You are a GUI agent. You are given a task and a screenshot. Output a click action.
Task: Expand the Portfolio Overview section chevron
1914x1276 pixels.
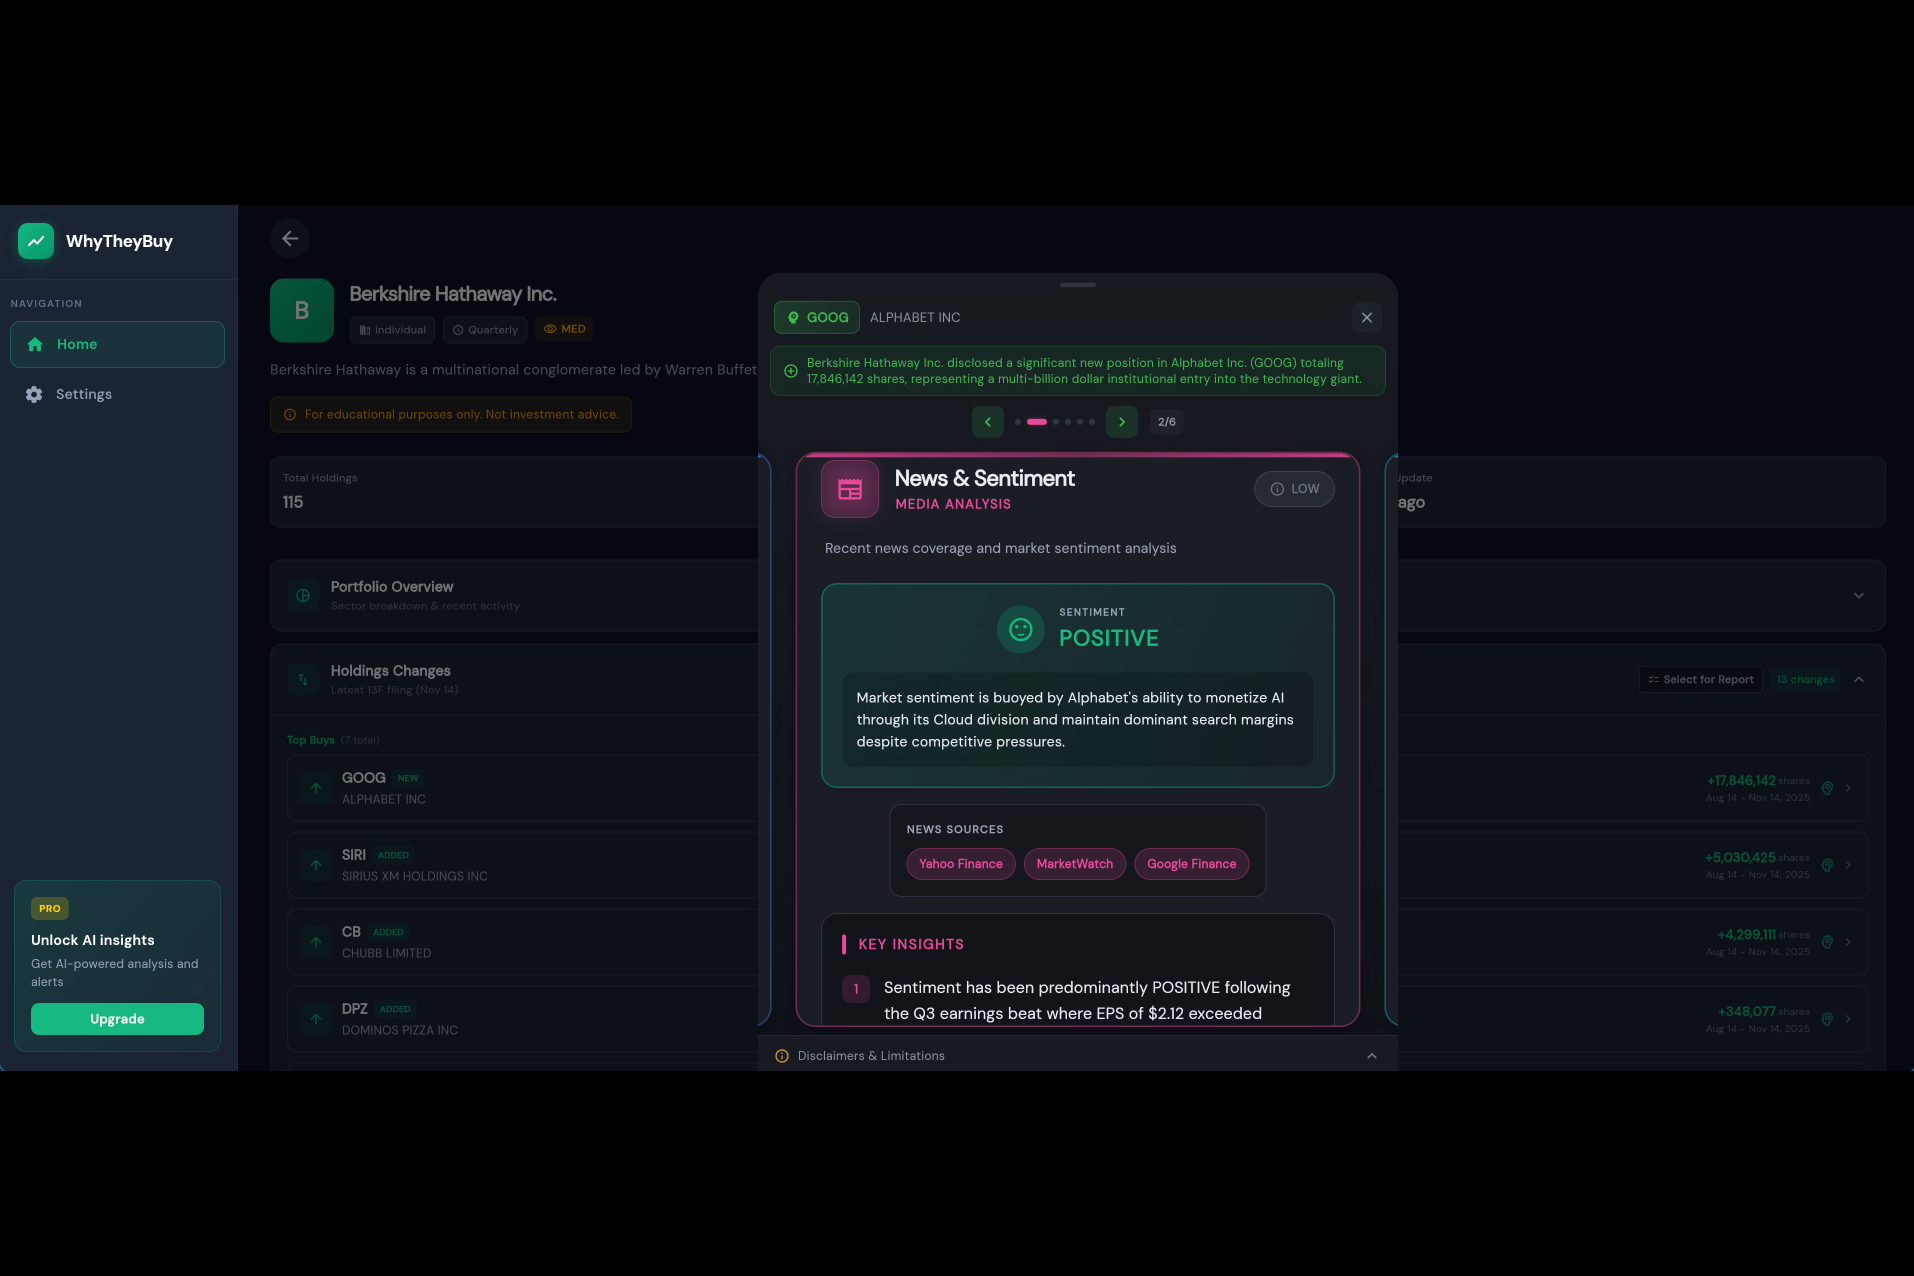(x=1859, y=595)
